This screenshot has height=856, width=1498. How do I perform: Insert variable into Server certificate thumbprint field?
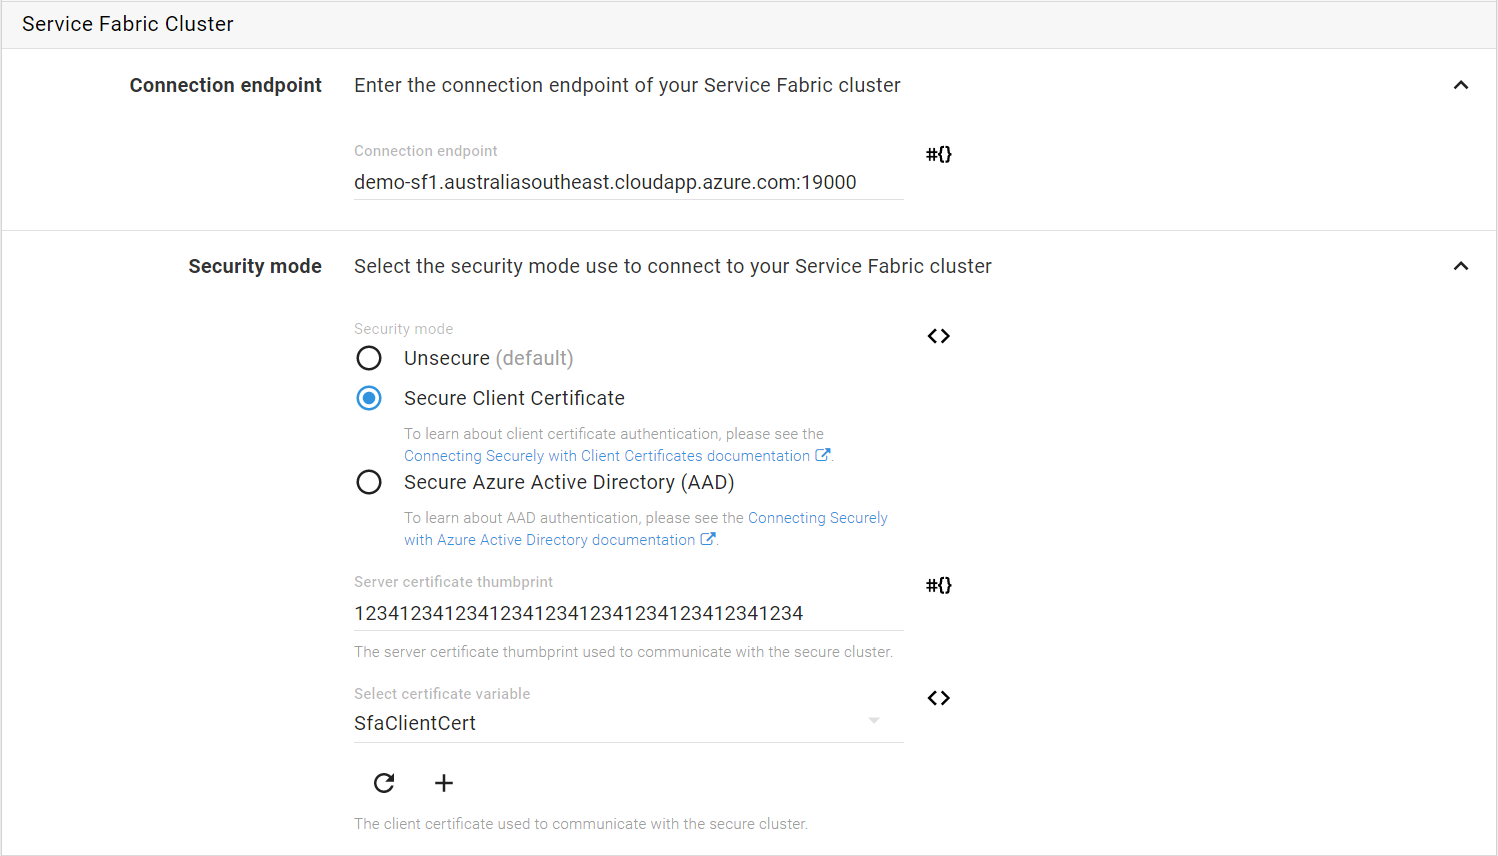(938, 585)
